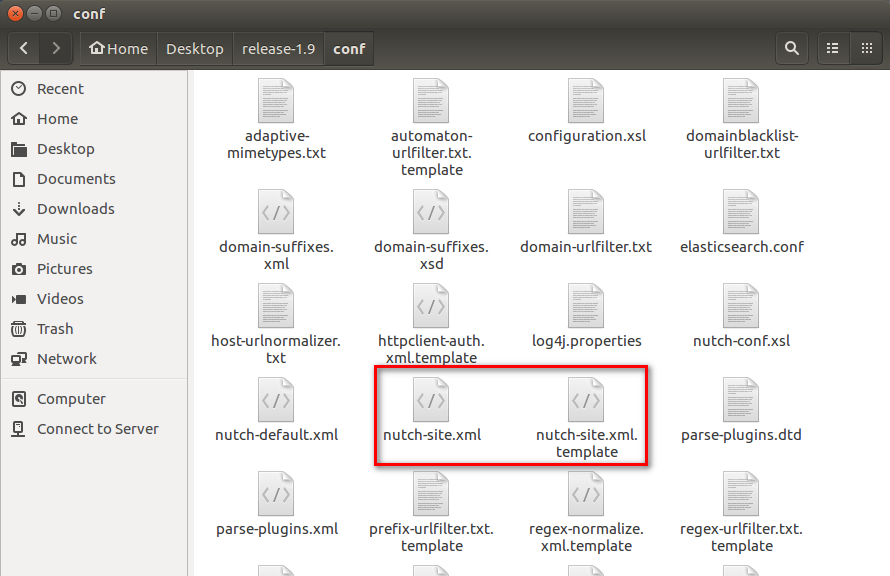Select nutch-conf.xsl file icon
Screen dimensions: 890x576
[741, 306]
